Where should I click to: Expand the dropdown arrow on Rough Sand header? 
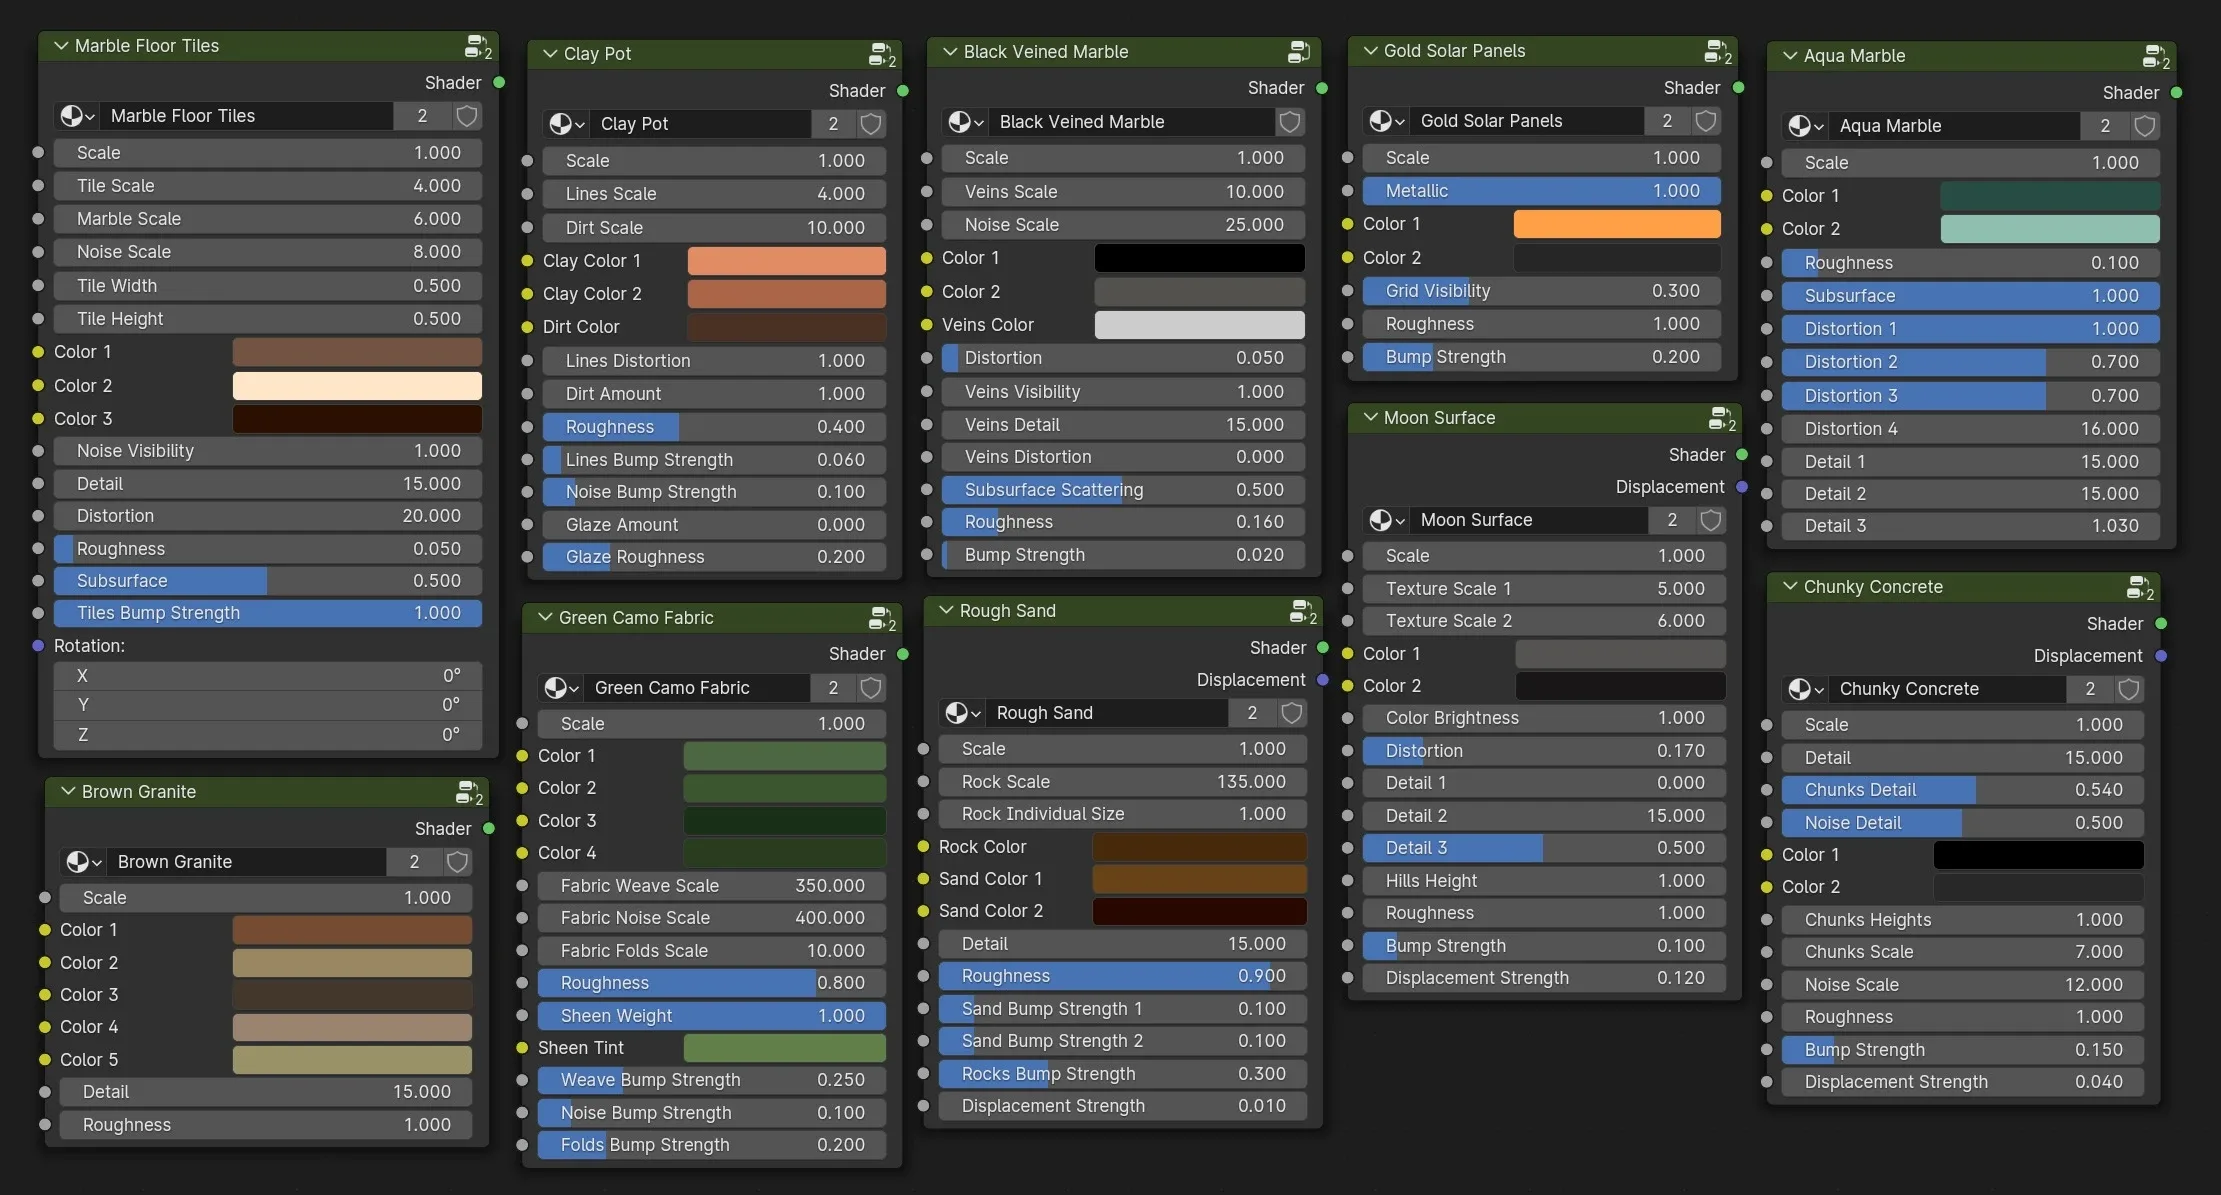[x=945, y=610]
